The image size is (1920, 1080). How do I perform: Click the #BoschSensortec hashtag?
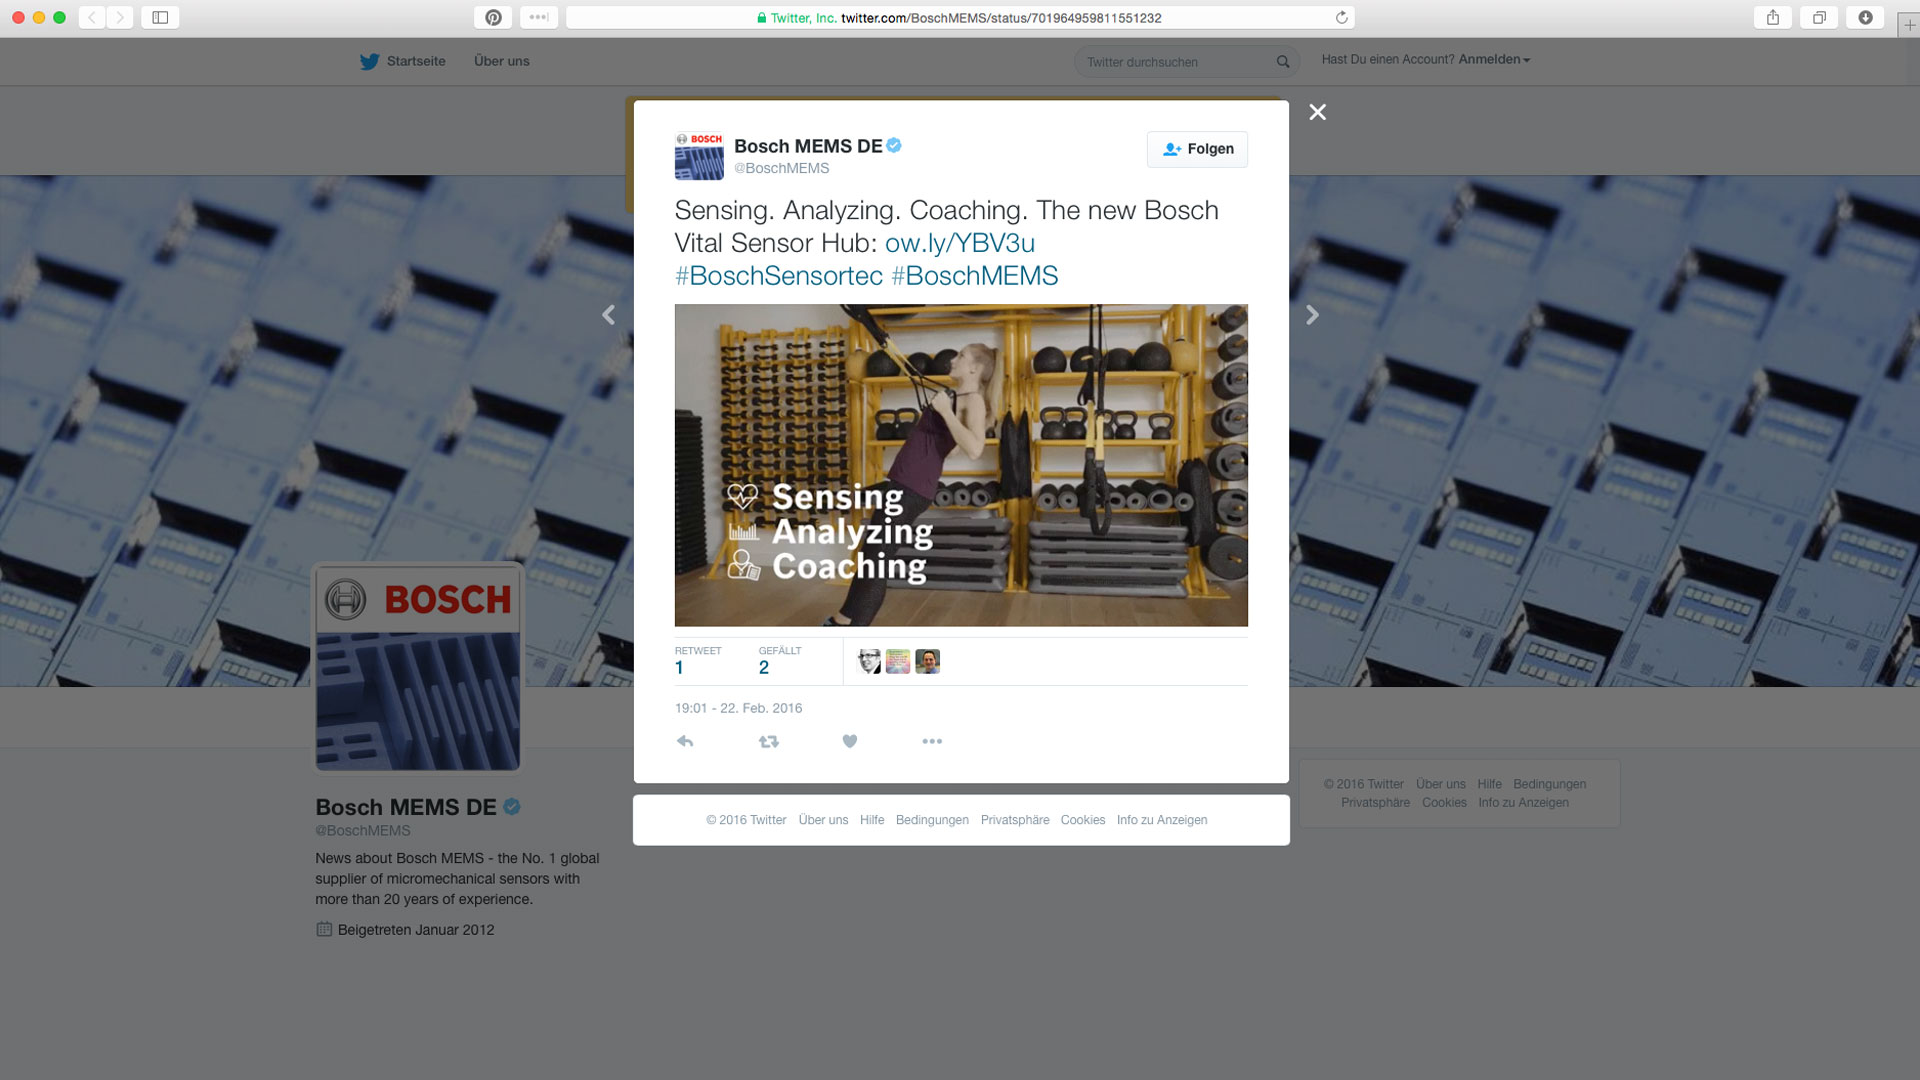[x=779, y=276]
